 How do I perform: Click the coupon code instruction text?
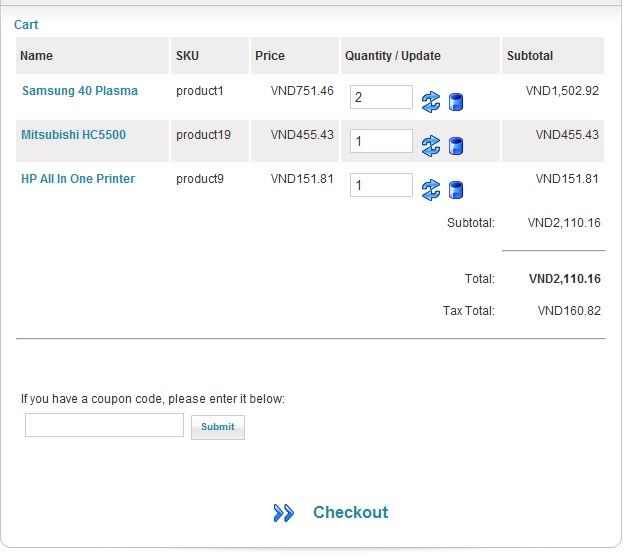coord(153,399)
